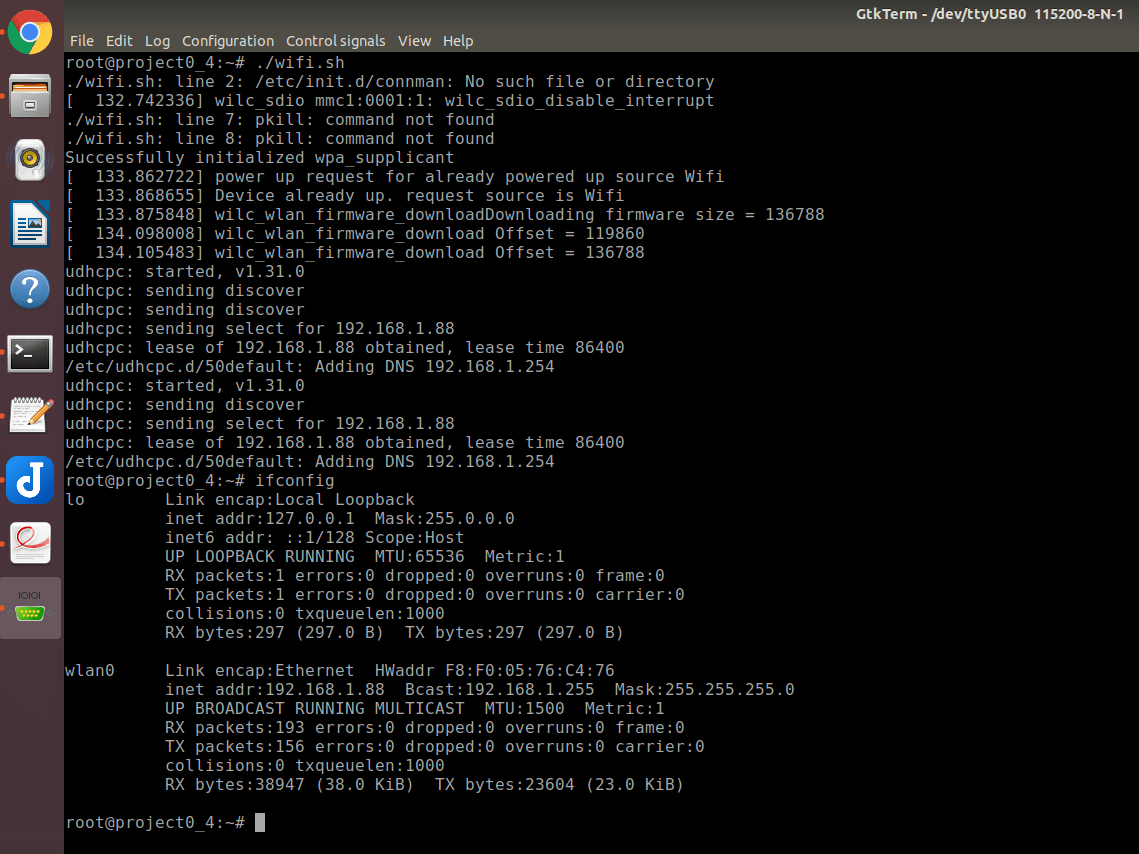The width and height of the screenshot is (1139, 854).
Task: Open the Files manager dock icon
Action: click(x=30, y=96)
